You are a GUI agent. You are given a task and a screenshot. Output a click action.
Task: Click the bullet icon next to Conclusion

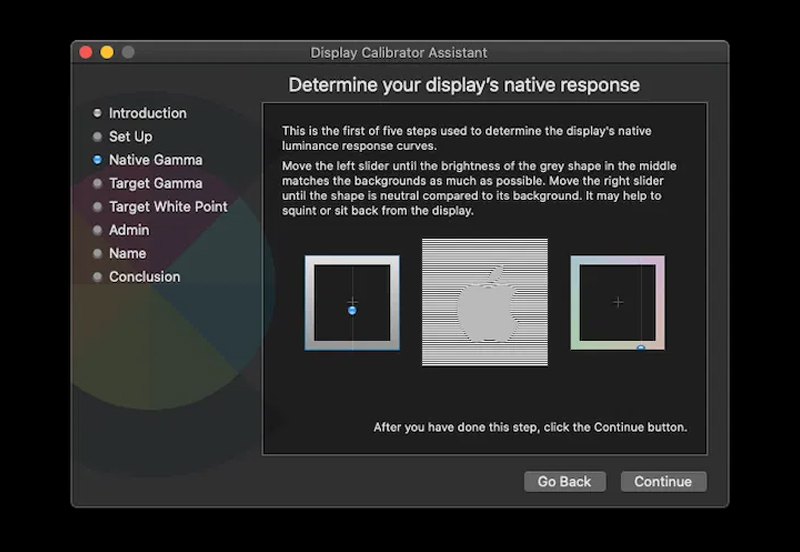[97, 277]
